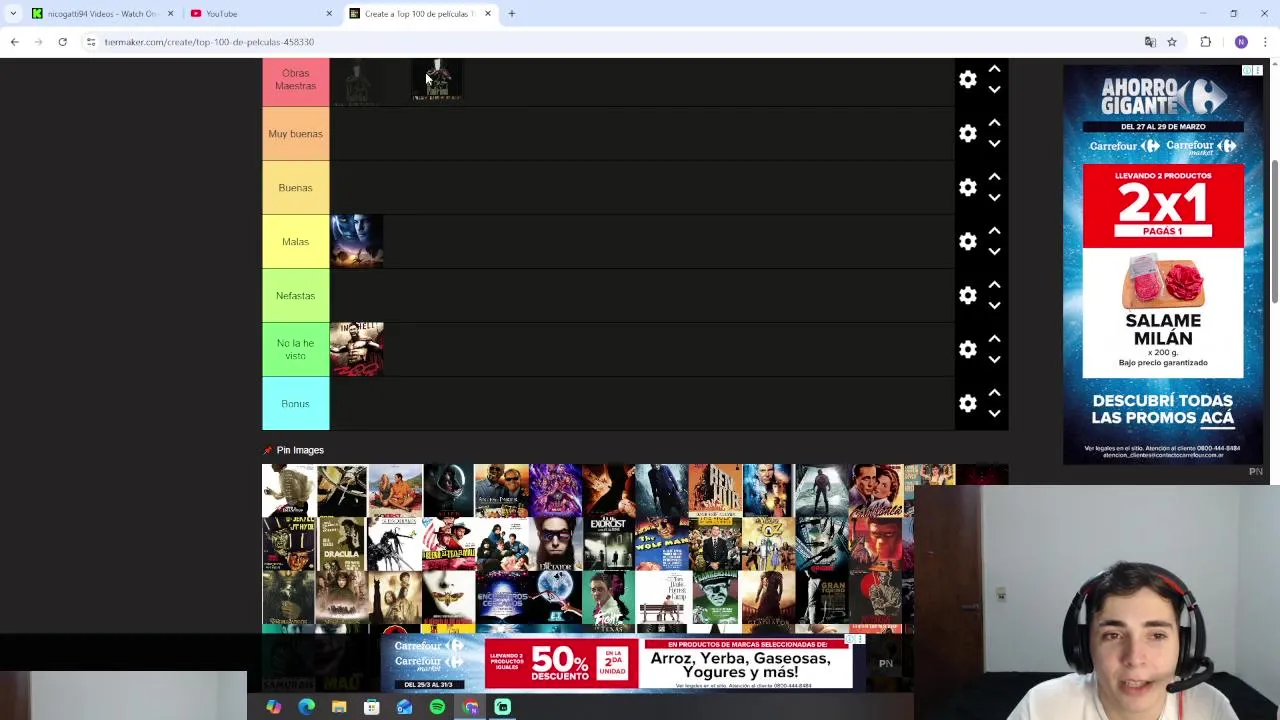Open Microsoft Store from the taskbar
1280x720 pixels.
click(372, 707)
